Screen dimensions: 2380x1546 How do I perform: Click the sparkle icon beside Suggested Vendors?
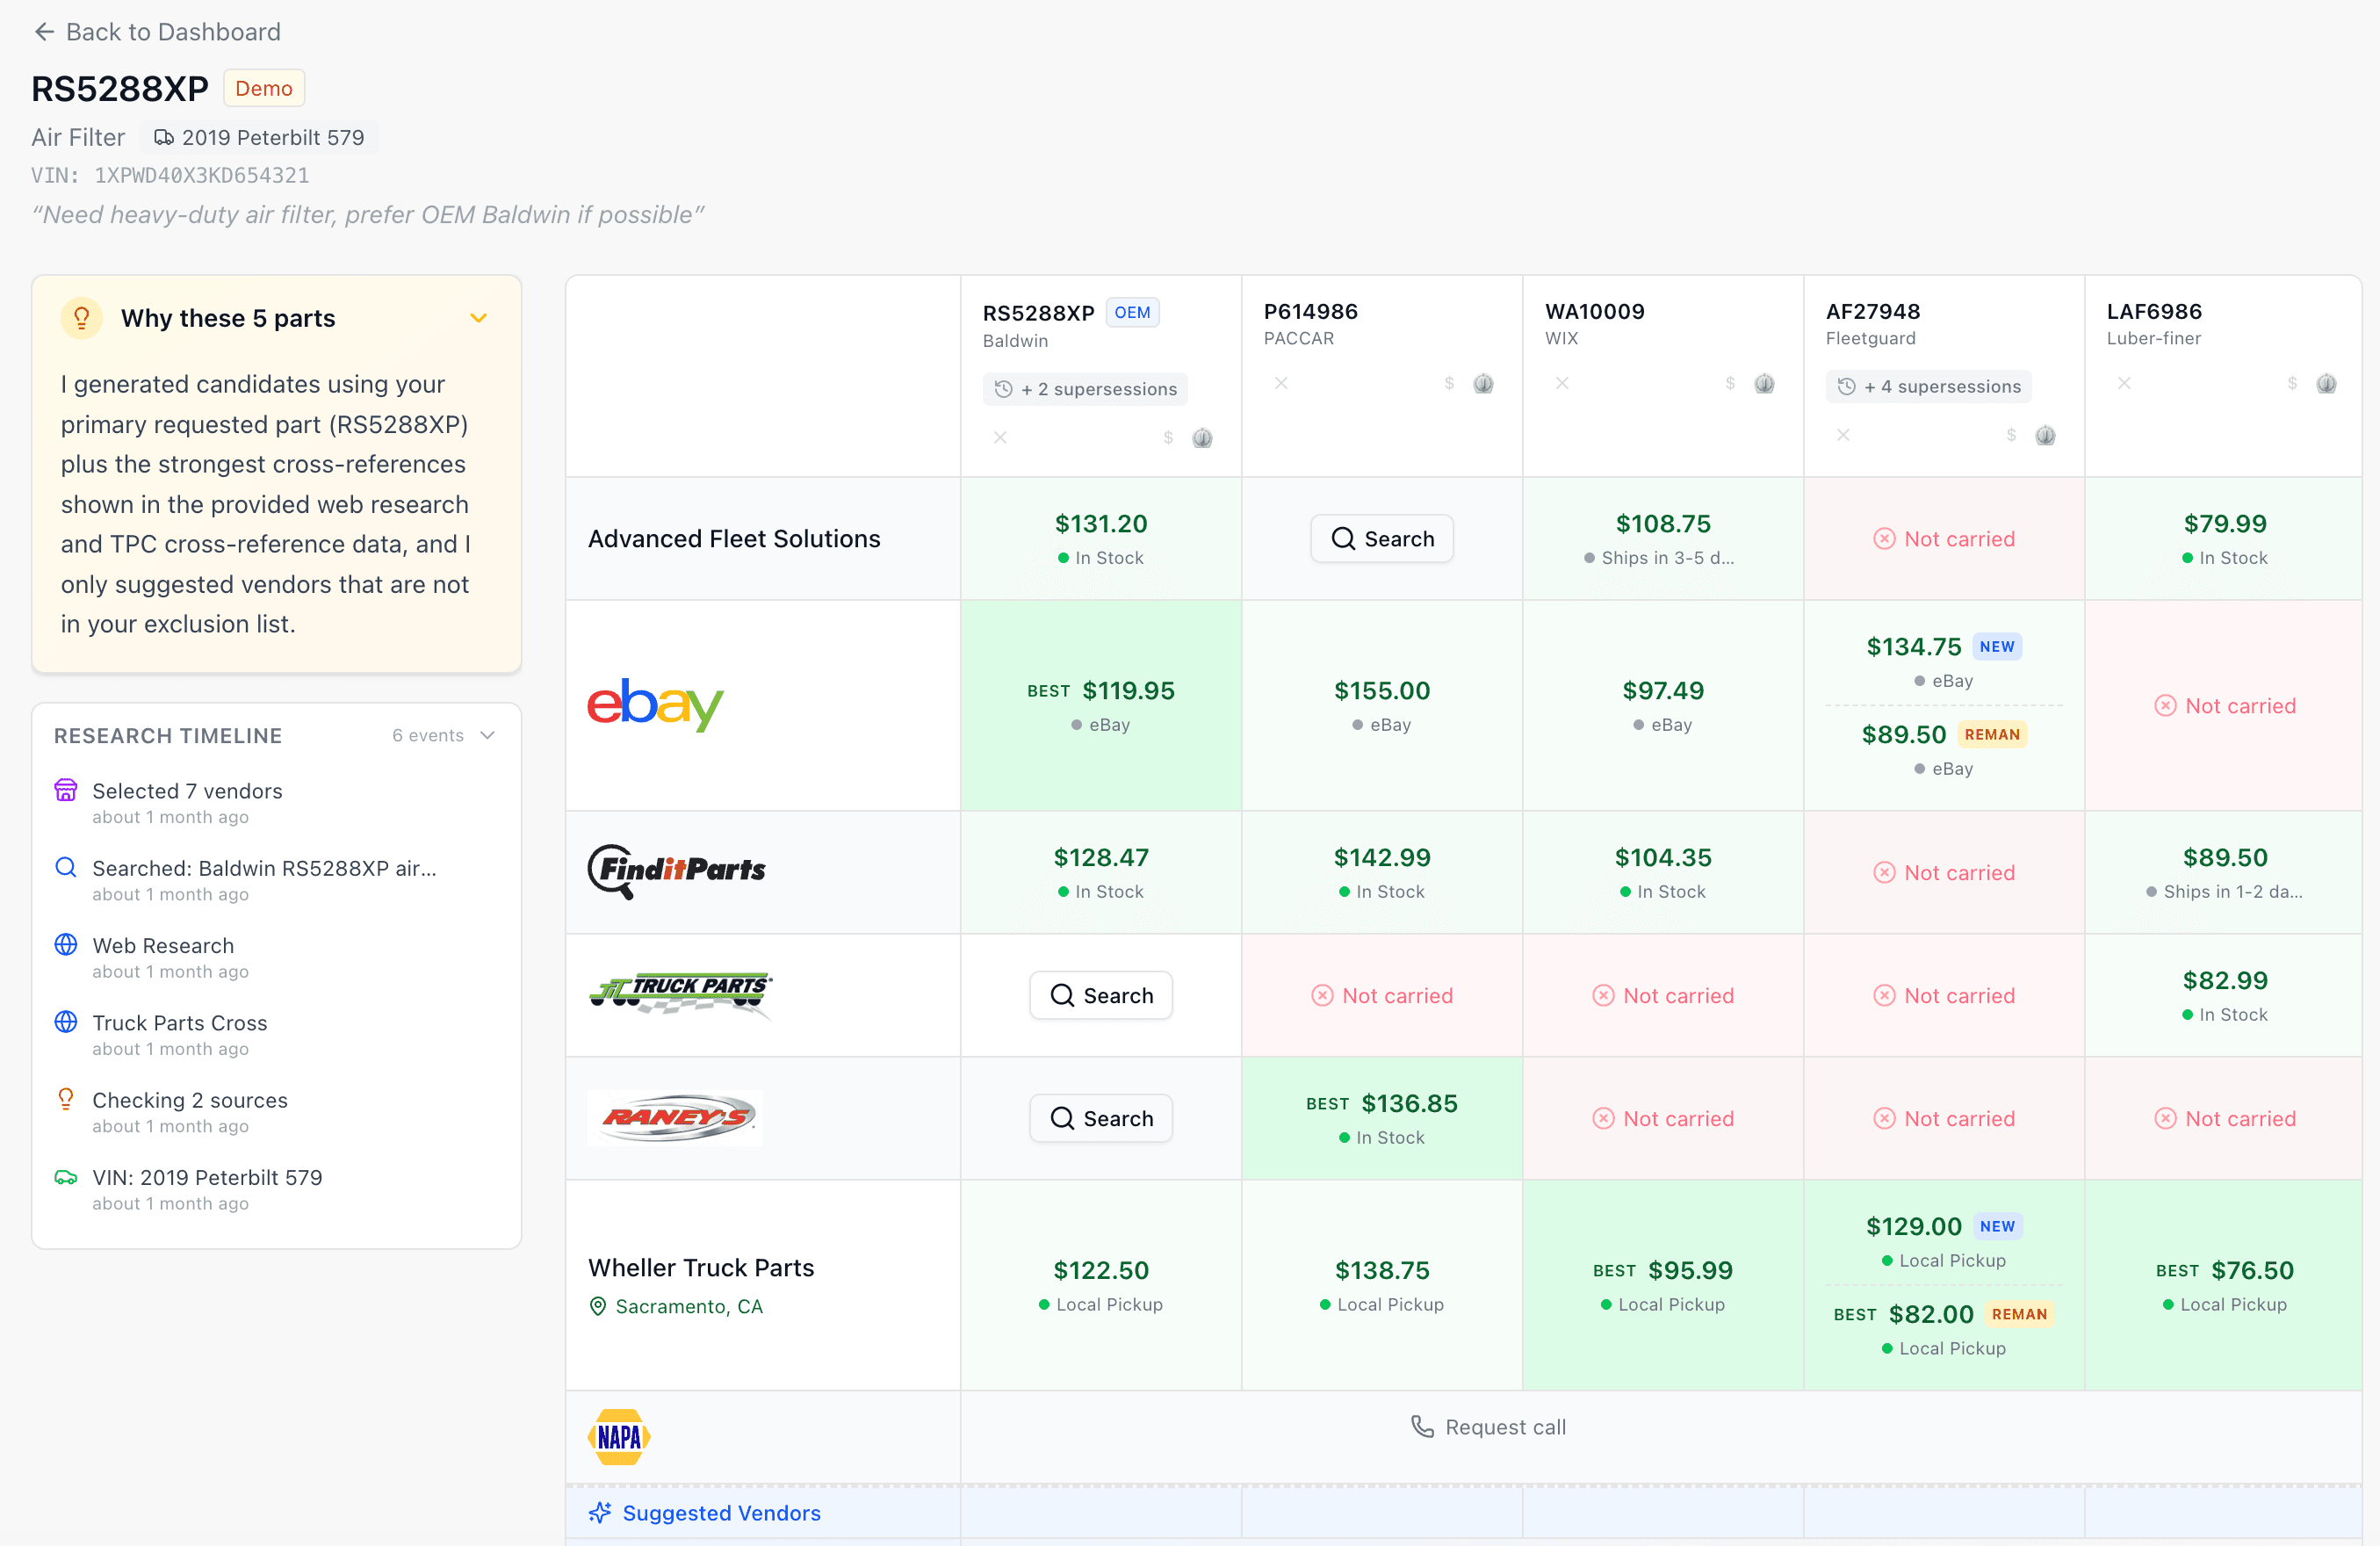[600, 1512]
